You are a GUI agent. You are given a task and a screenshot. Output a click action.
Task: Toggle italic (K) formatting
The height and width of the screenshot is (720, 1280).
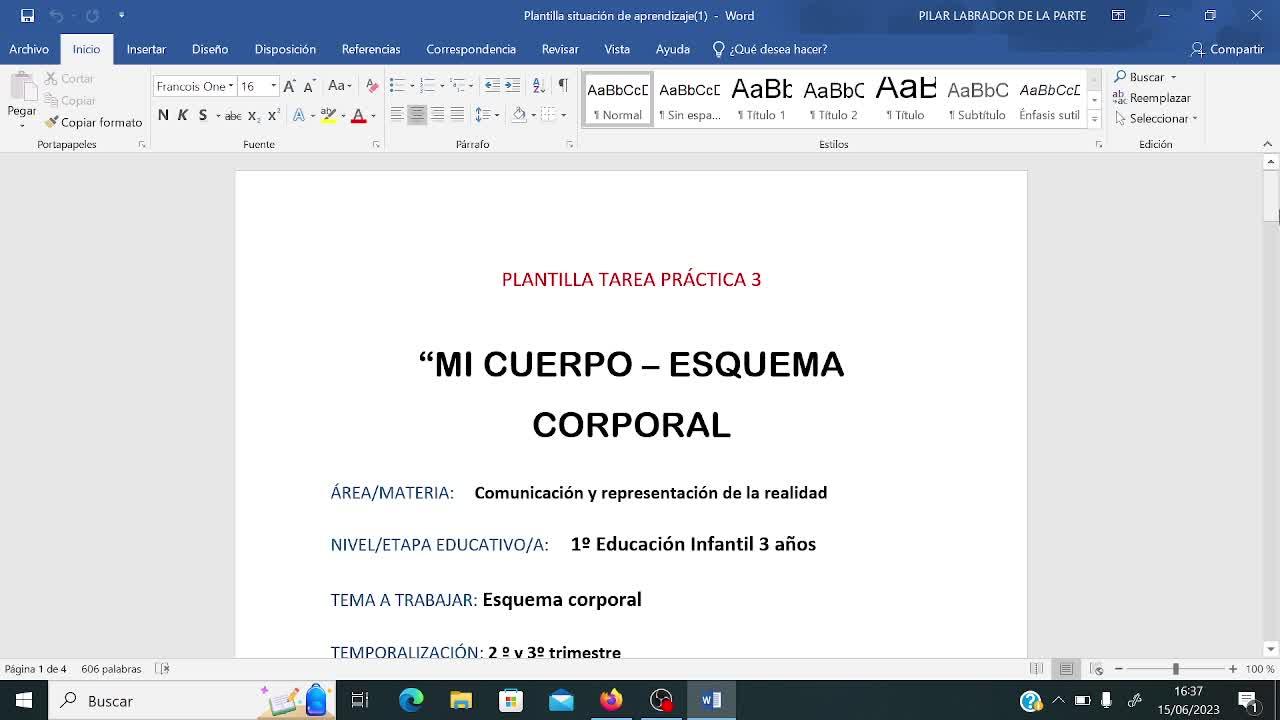tap(183, 115)
